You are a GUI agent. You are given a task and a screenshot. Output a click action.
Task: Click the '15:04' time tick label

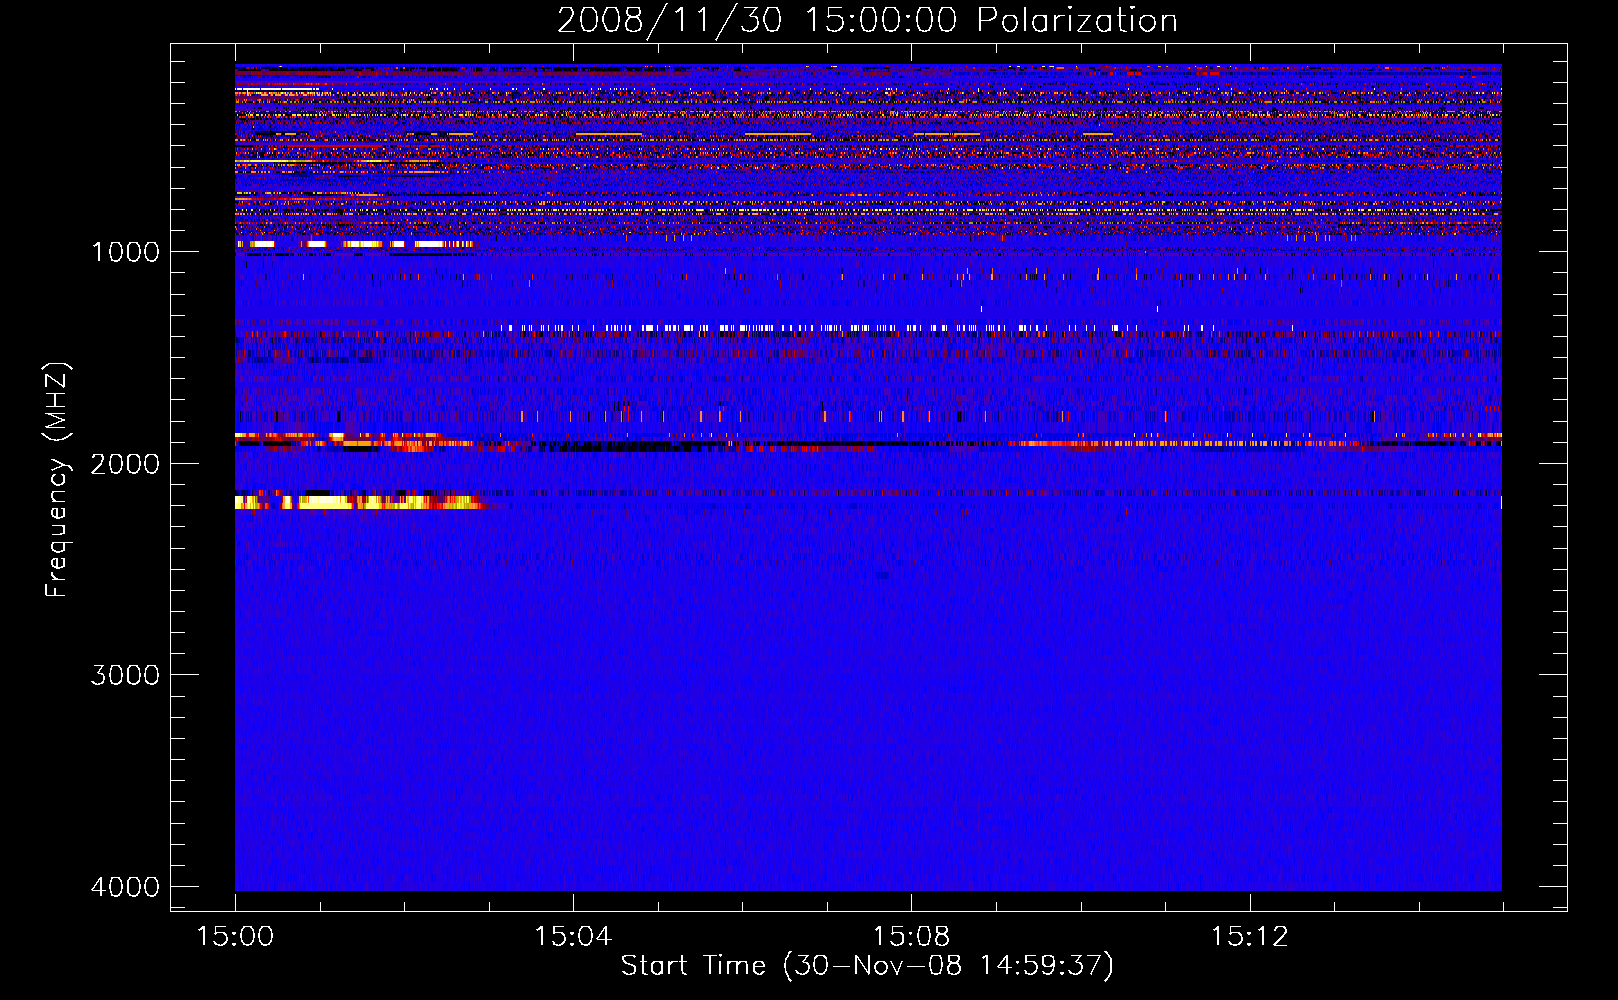coord(573,936)
